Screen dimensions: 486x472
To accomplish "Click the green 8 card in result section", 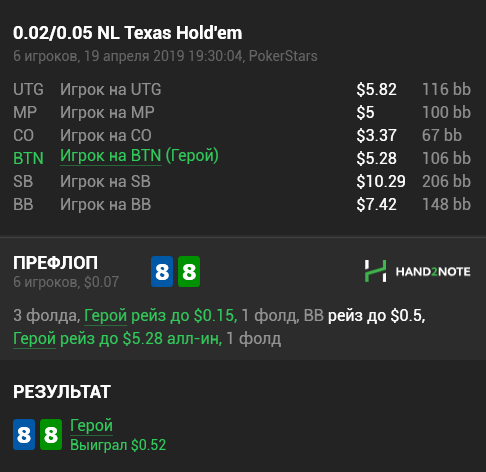I will (51, 435).
